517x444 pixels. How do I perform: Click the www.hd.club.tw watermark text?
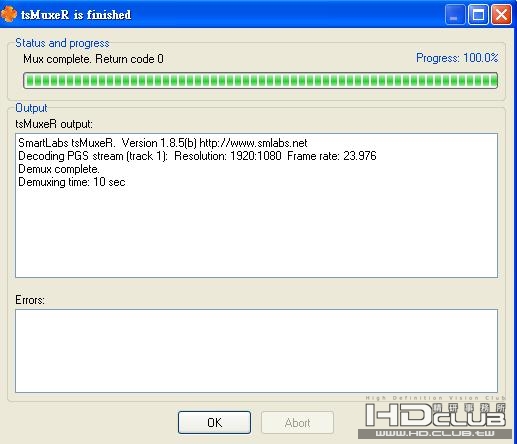[x=435, y=434]
